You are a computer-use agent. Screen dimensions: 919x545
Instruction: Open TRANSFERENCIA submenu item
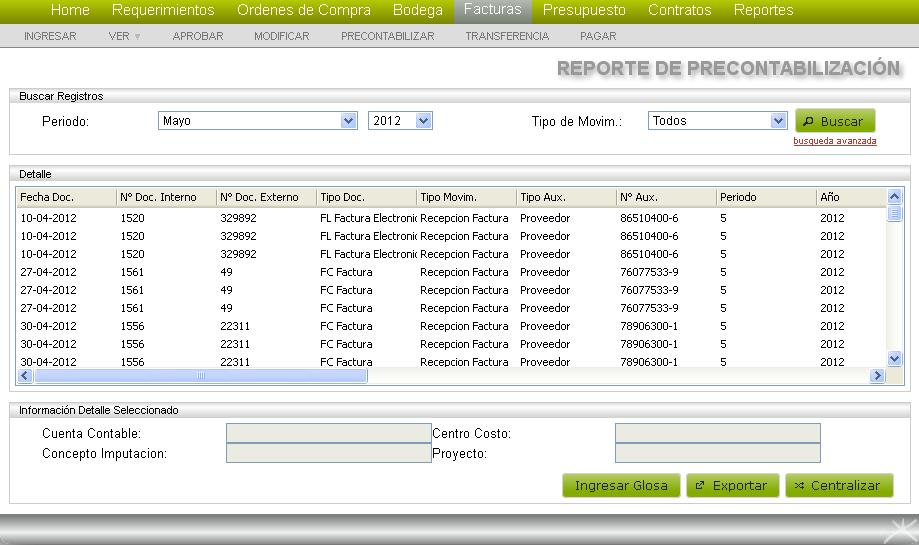pos(507,36)
